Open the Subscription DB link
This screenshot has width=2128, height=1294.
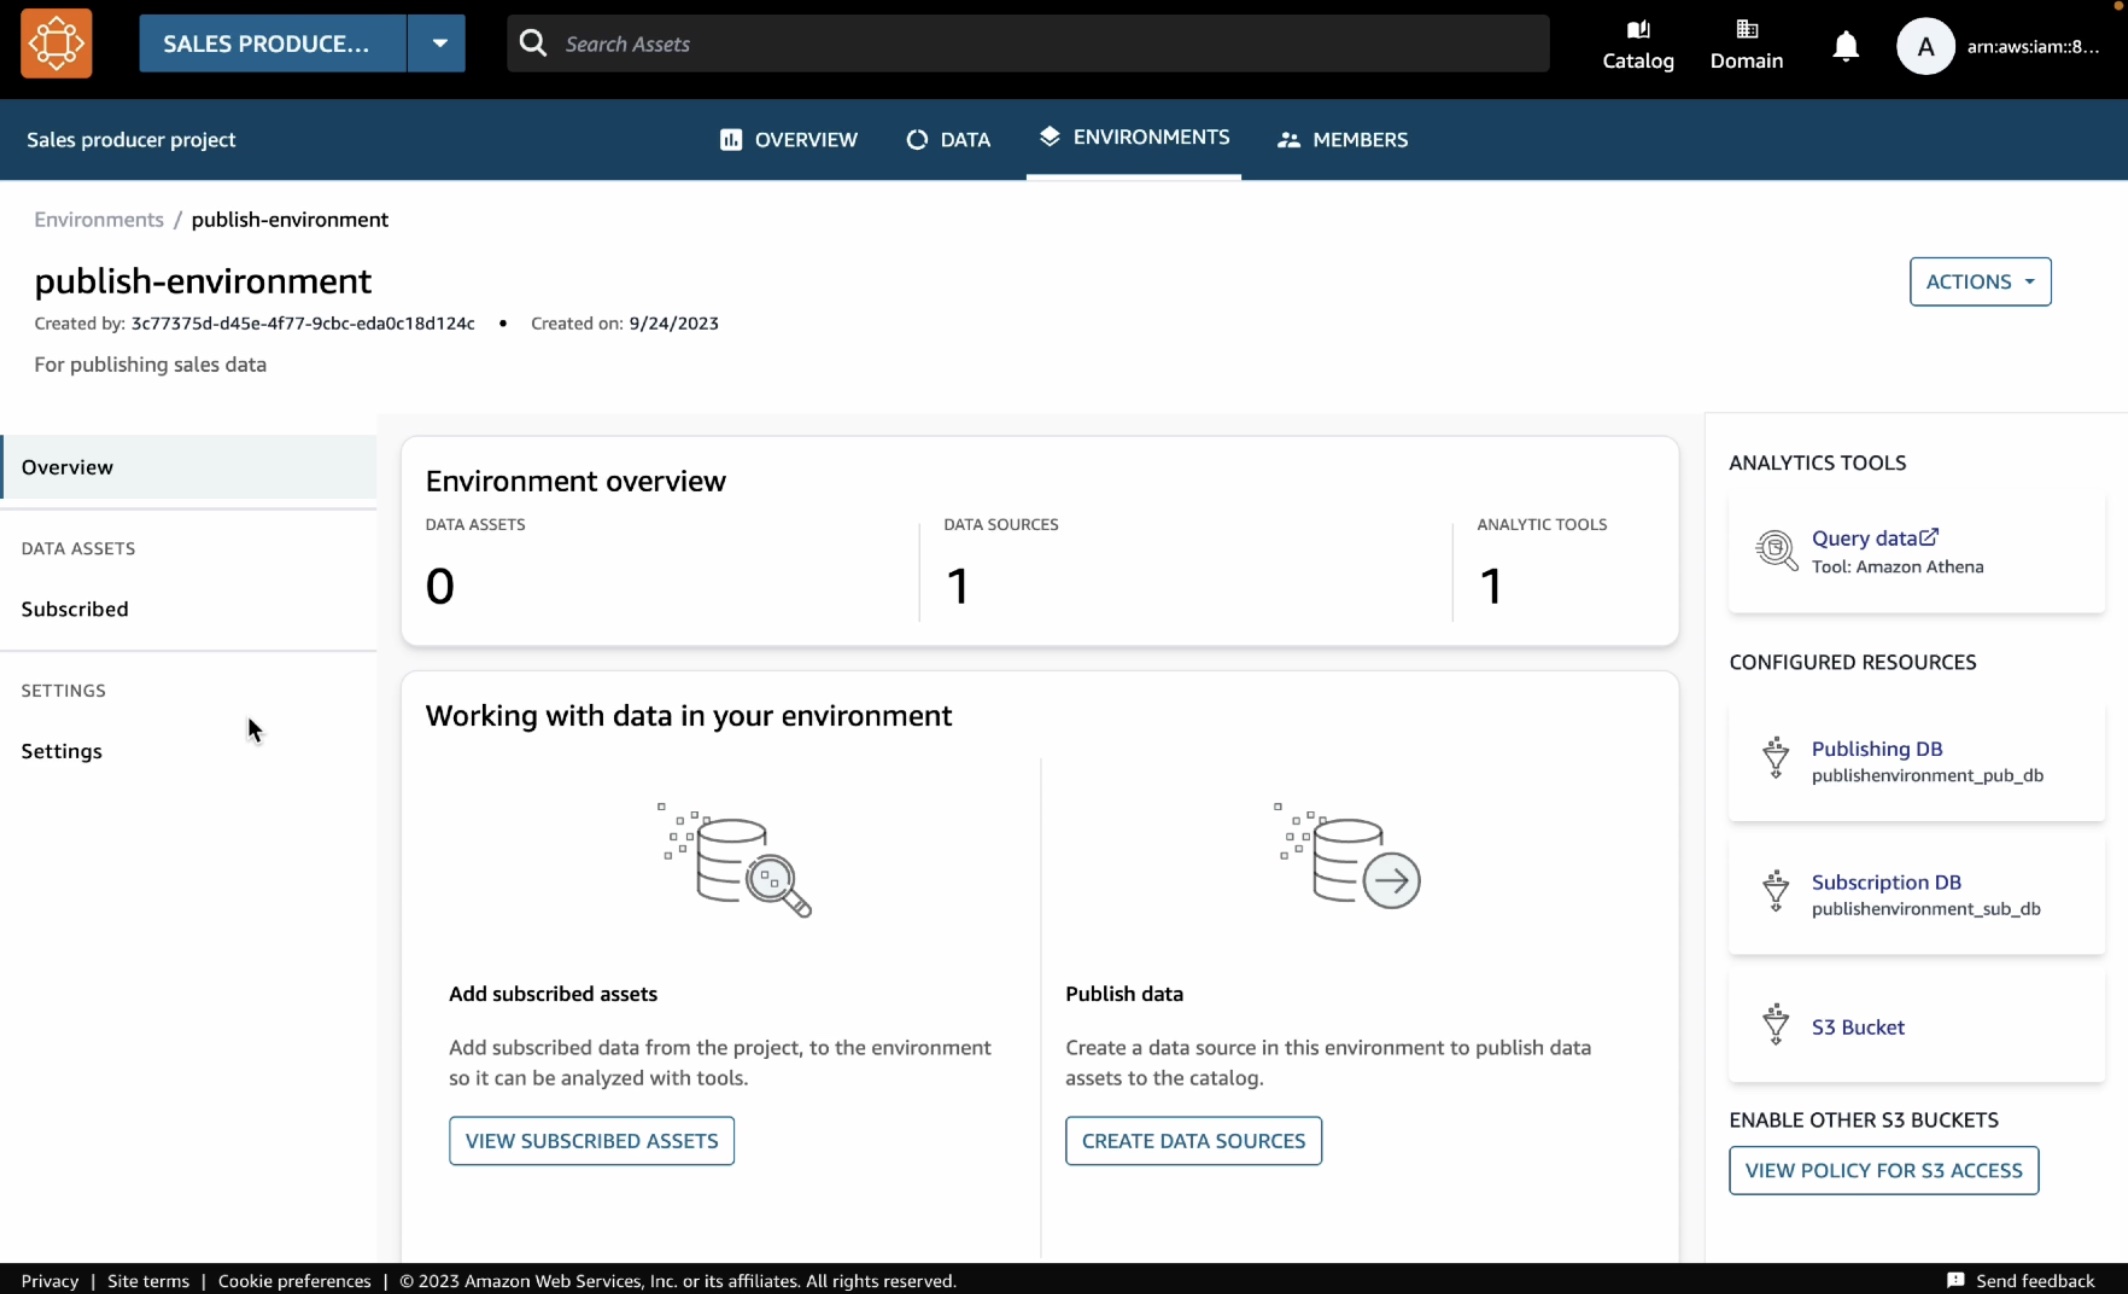click(1886, 881)
